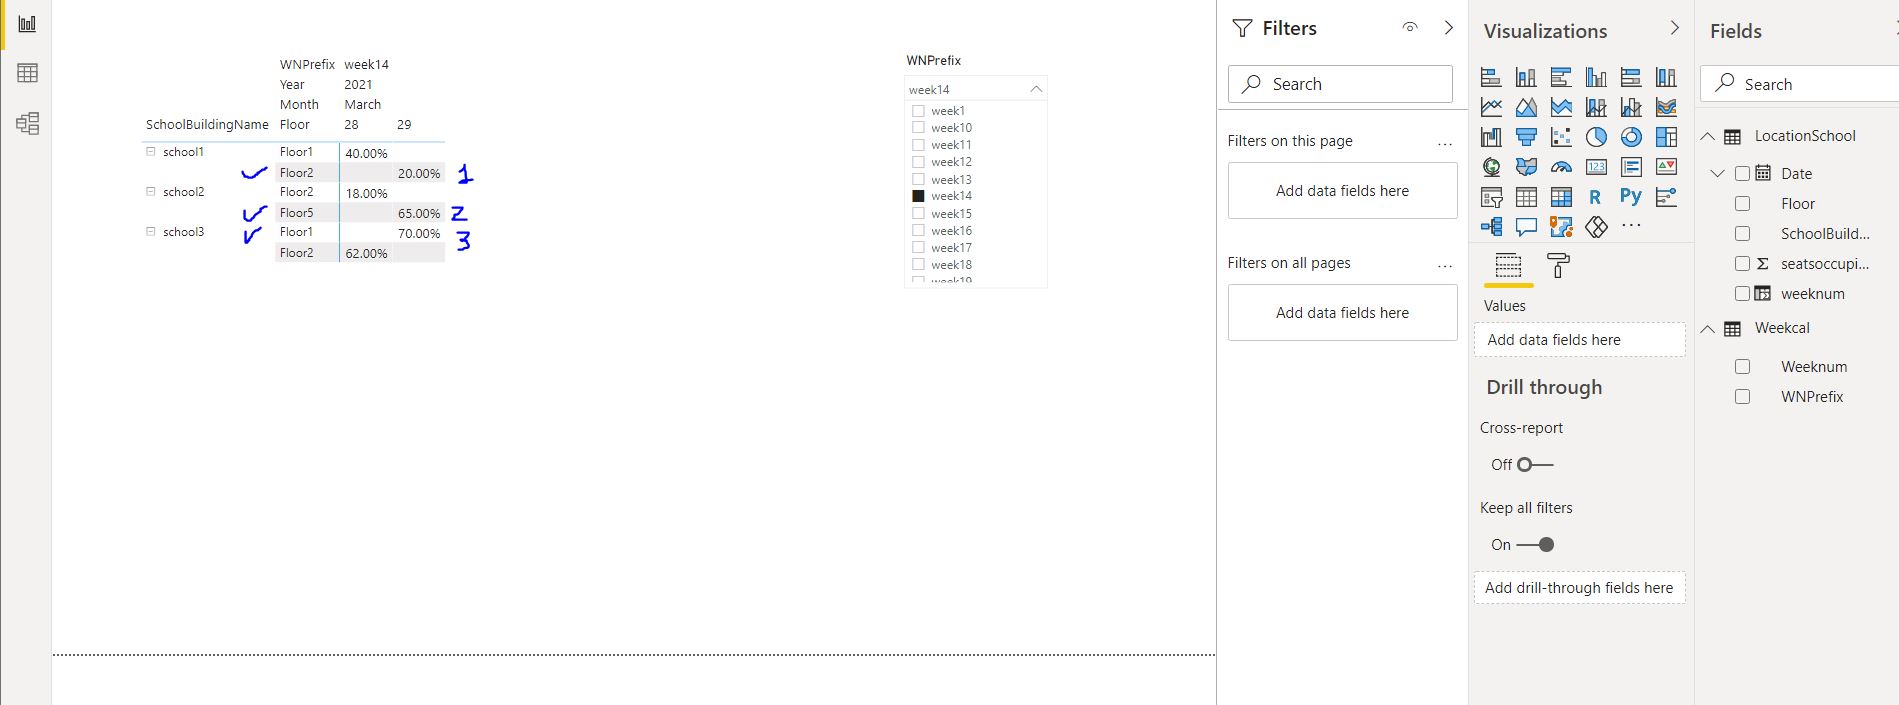This screenshot has height=705, width=1899.
Task: Click Add drill-through fields here well
Action: tap(1580, 588)
